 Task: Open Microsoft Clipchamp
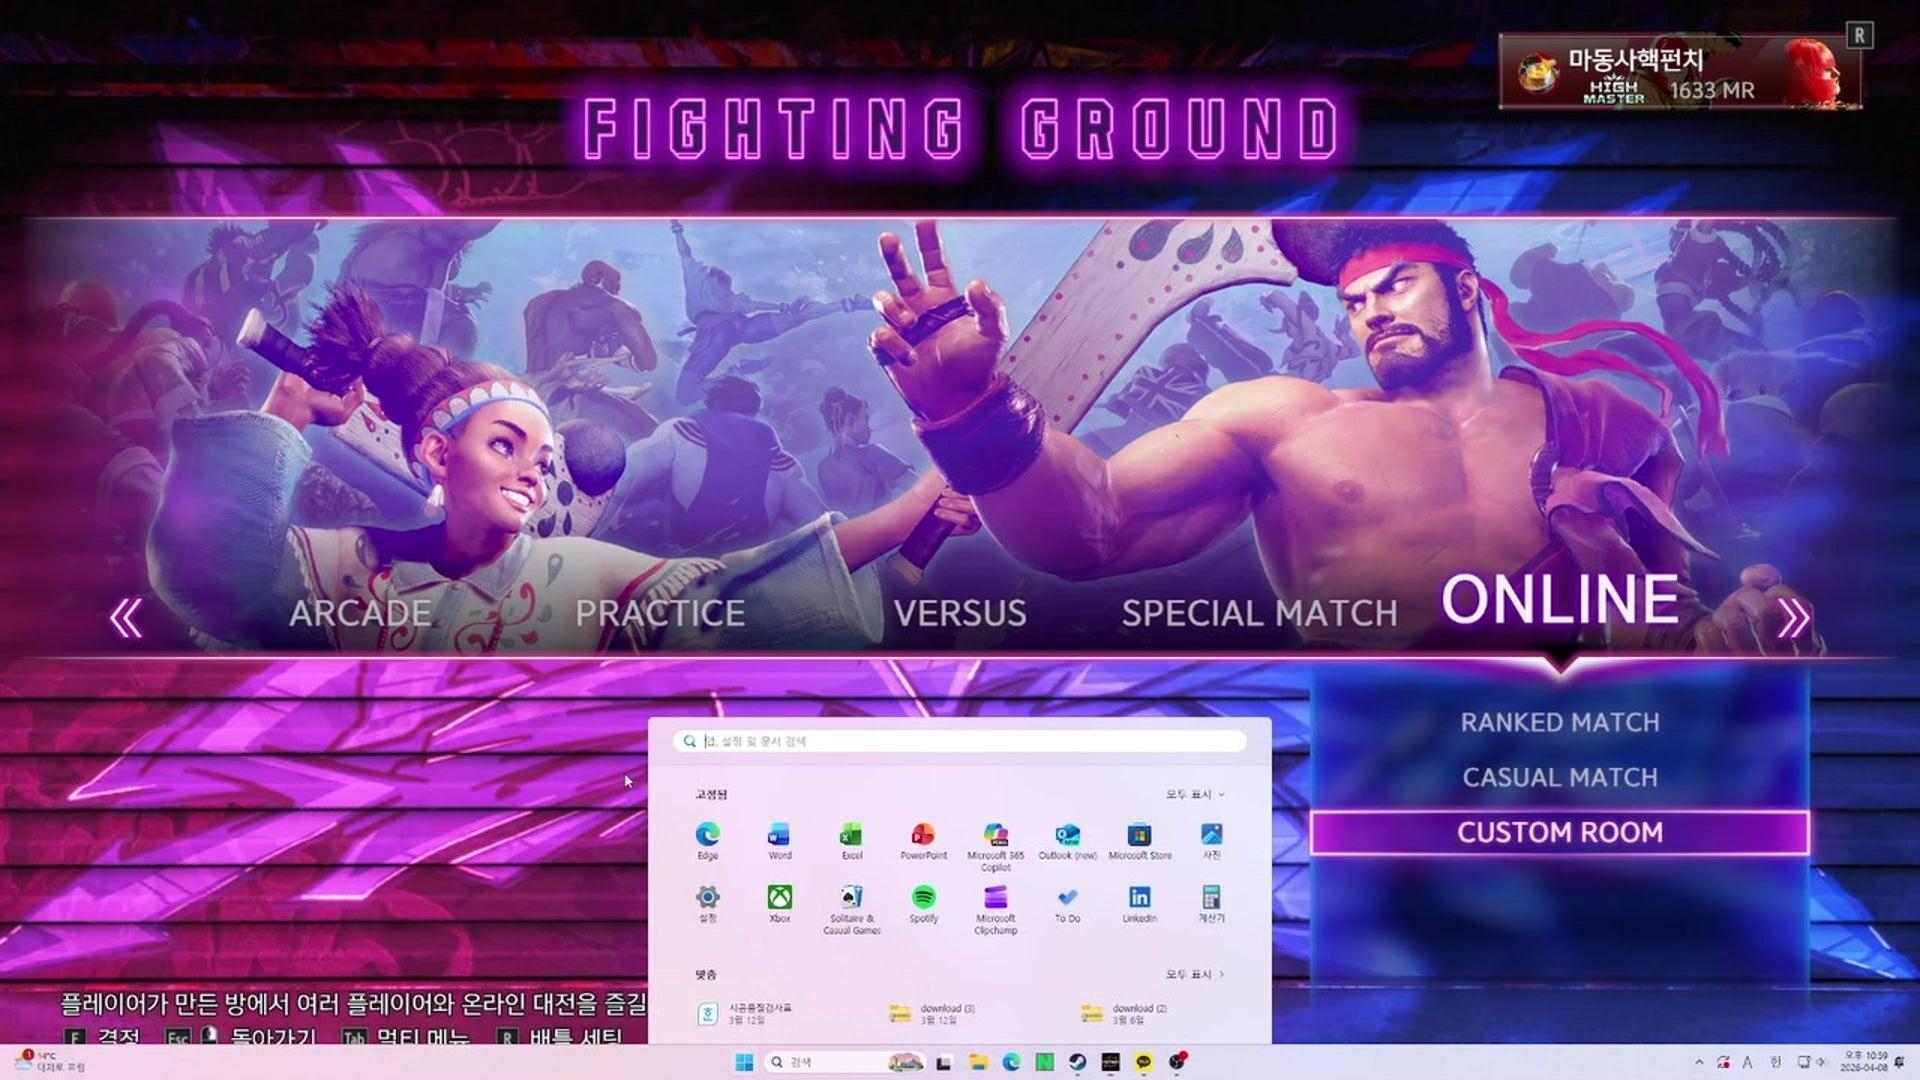[995, 897]
